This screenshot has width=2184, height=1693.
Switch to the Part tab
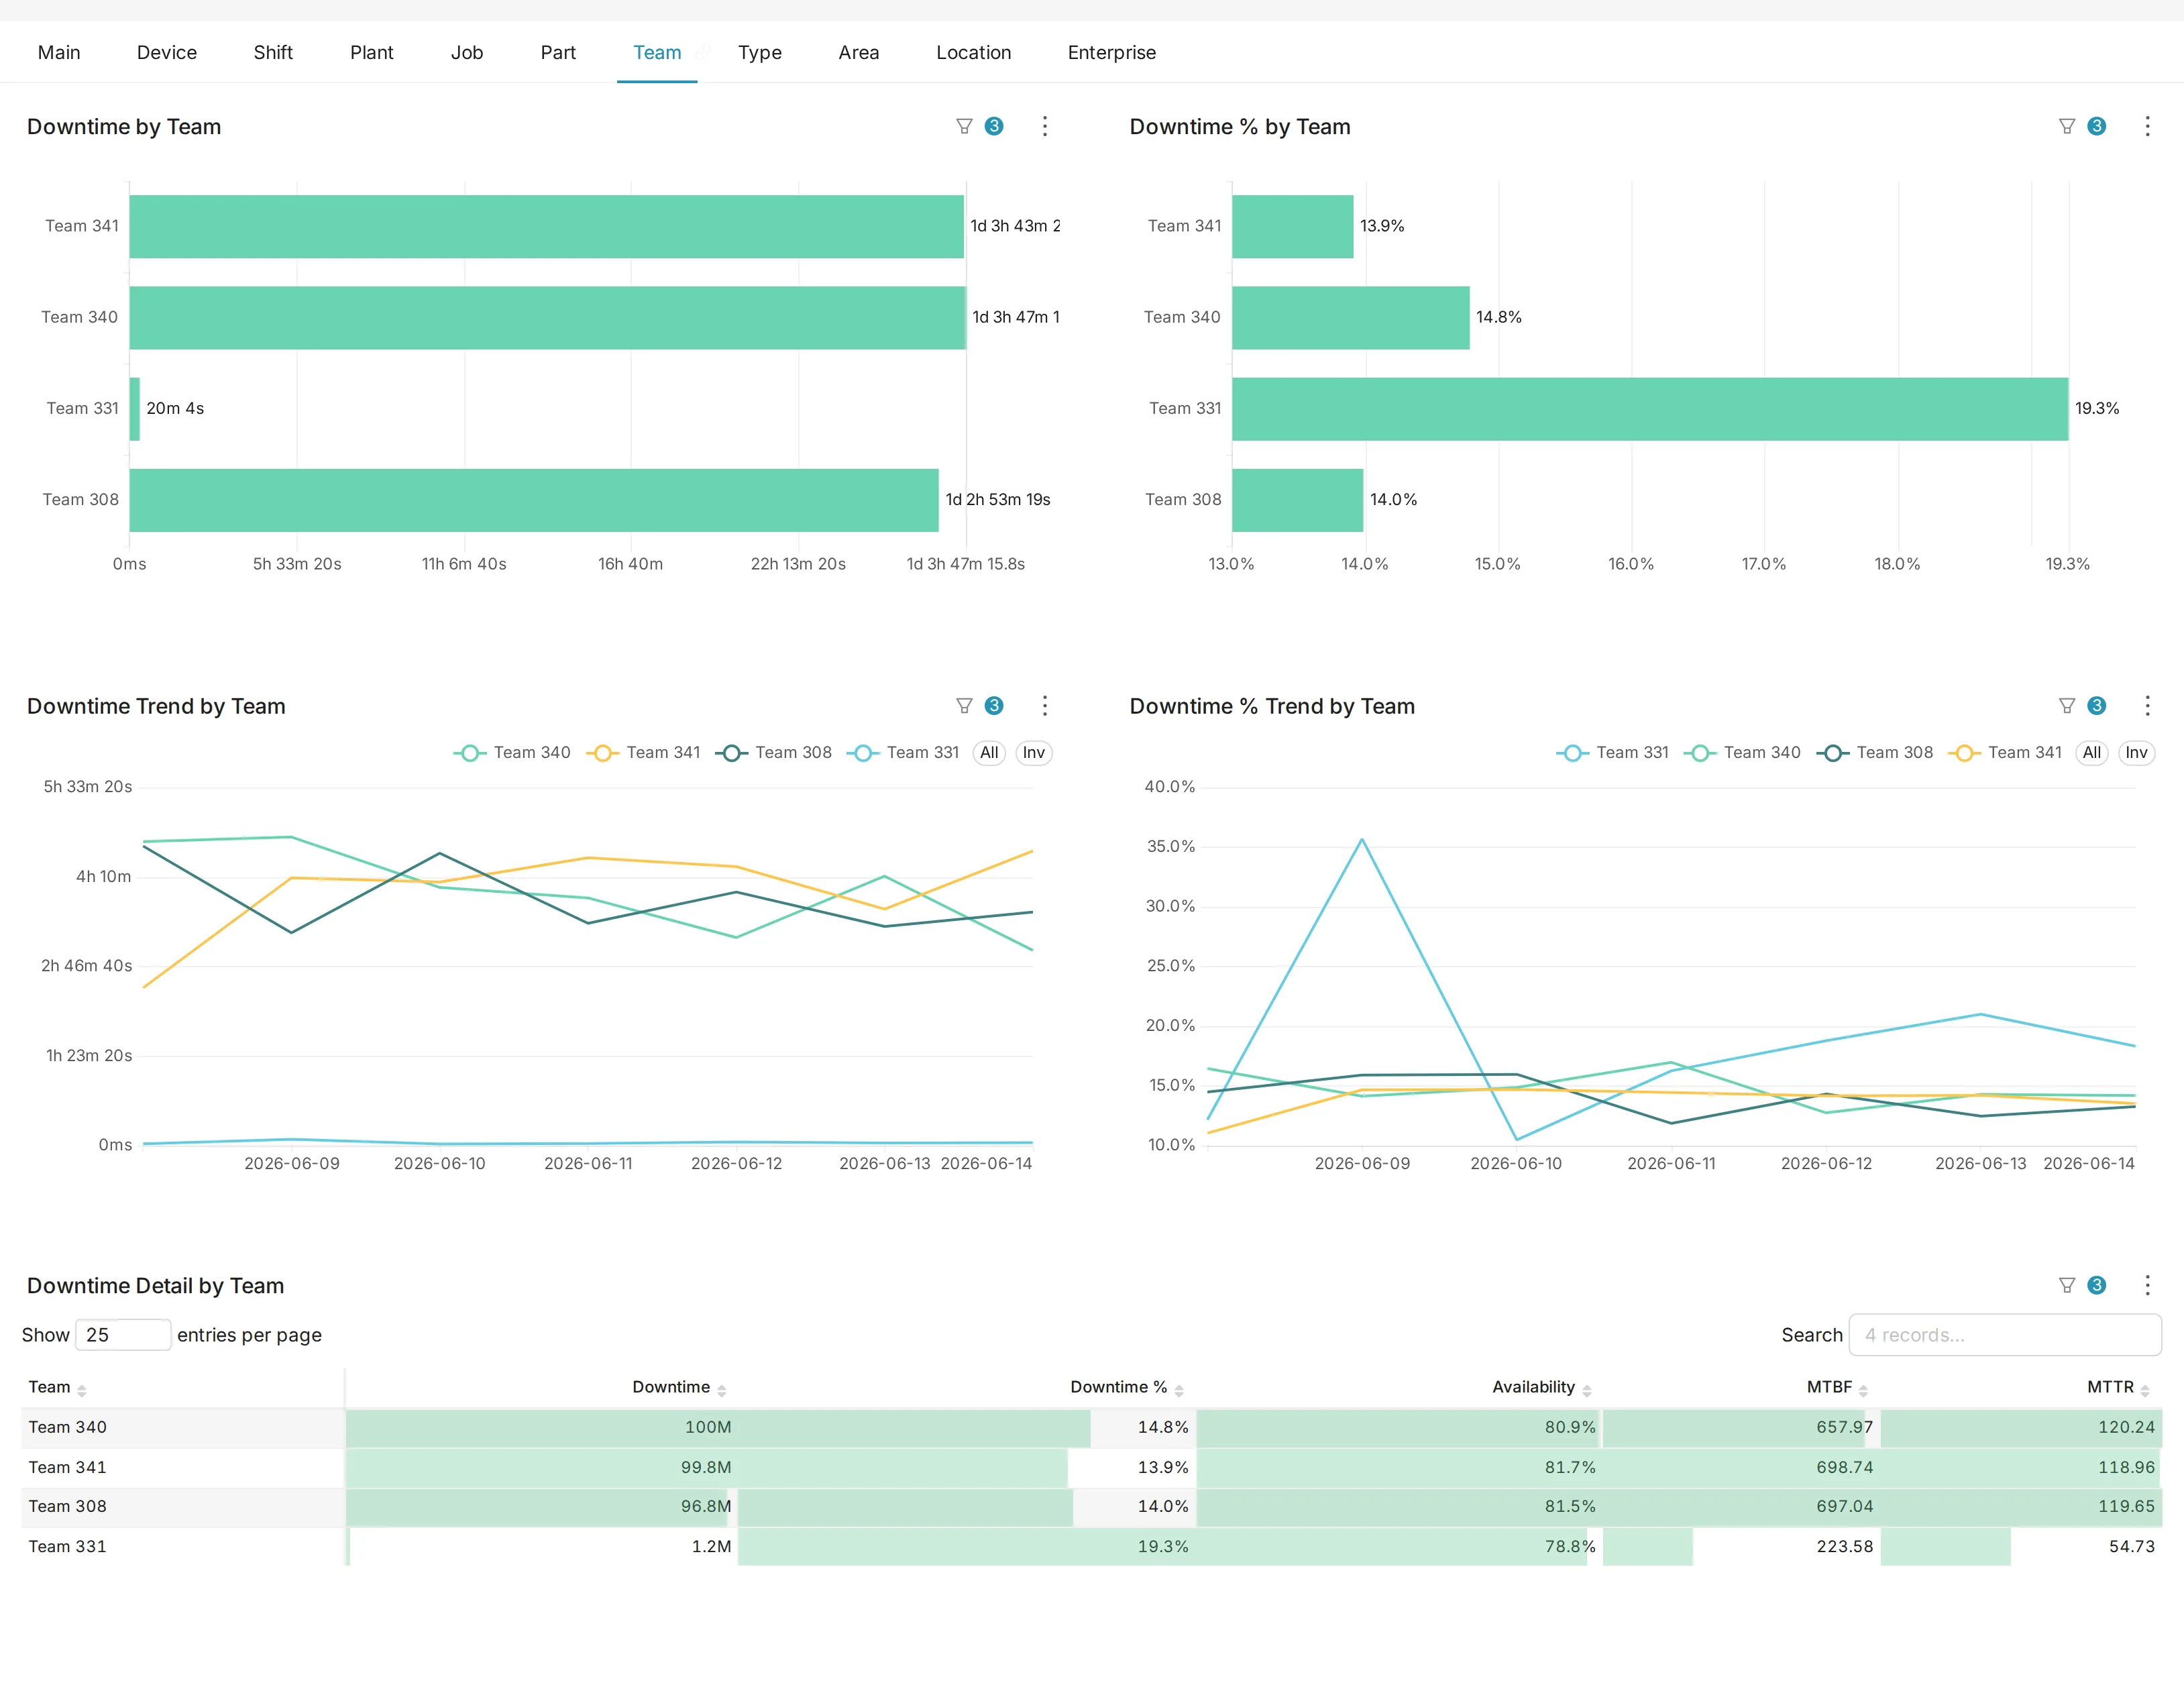(x=558, y=52)
